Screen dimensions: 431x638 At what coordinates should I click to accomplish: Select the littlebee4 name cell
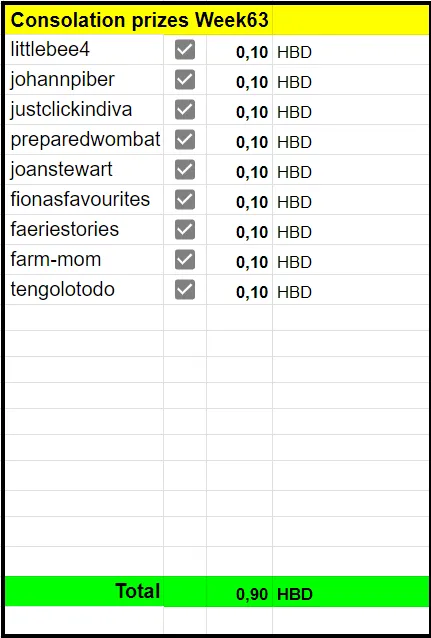coord(85,50)
